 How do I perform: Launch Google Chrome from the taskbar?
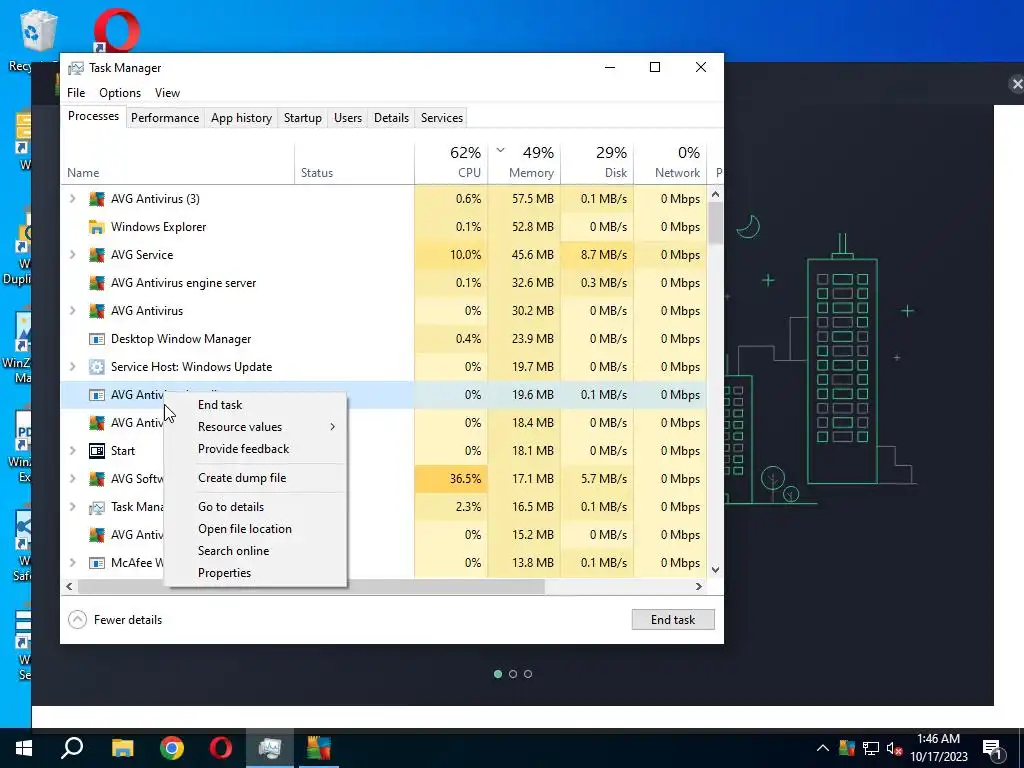[x=172, y=748]
